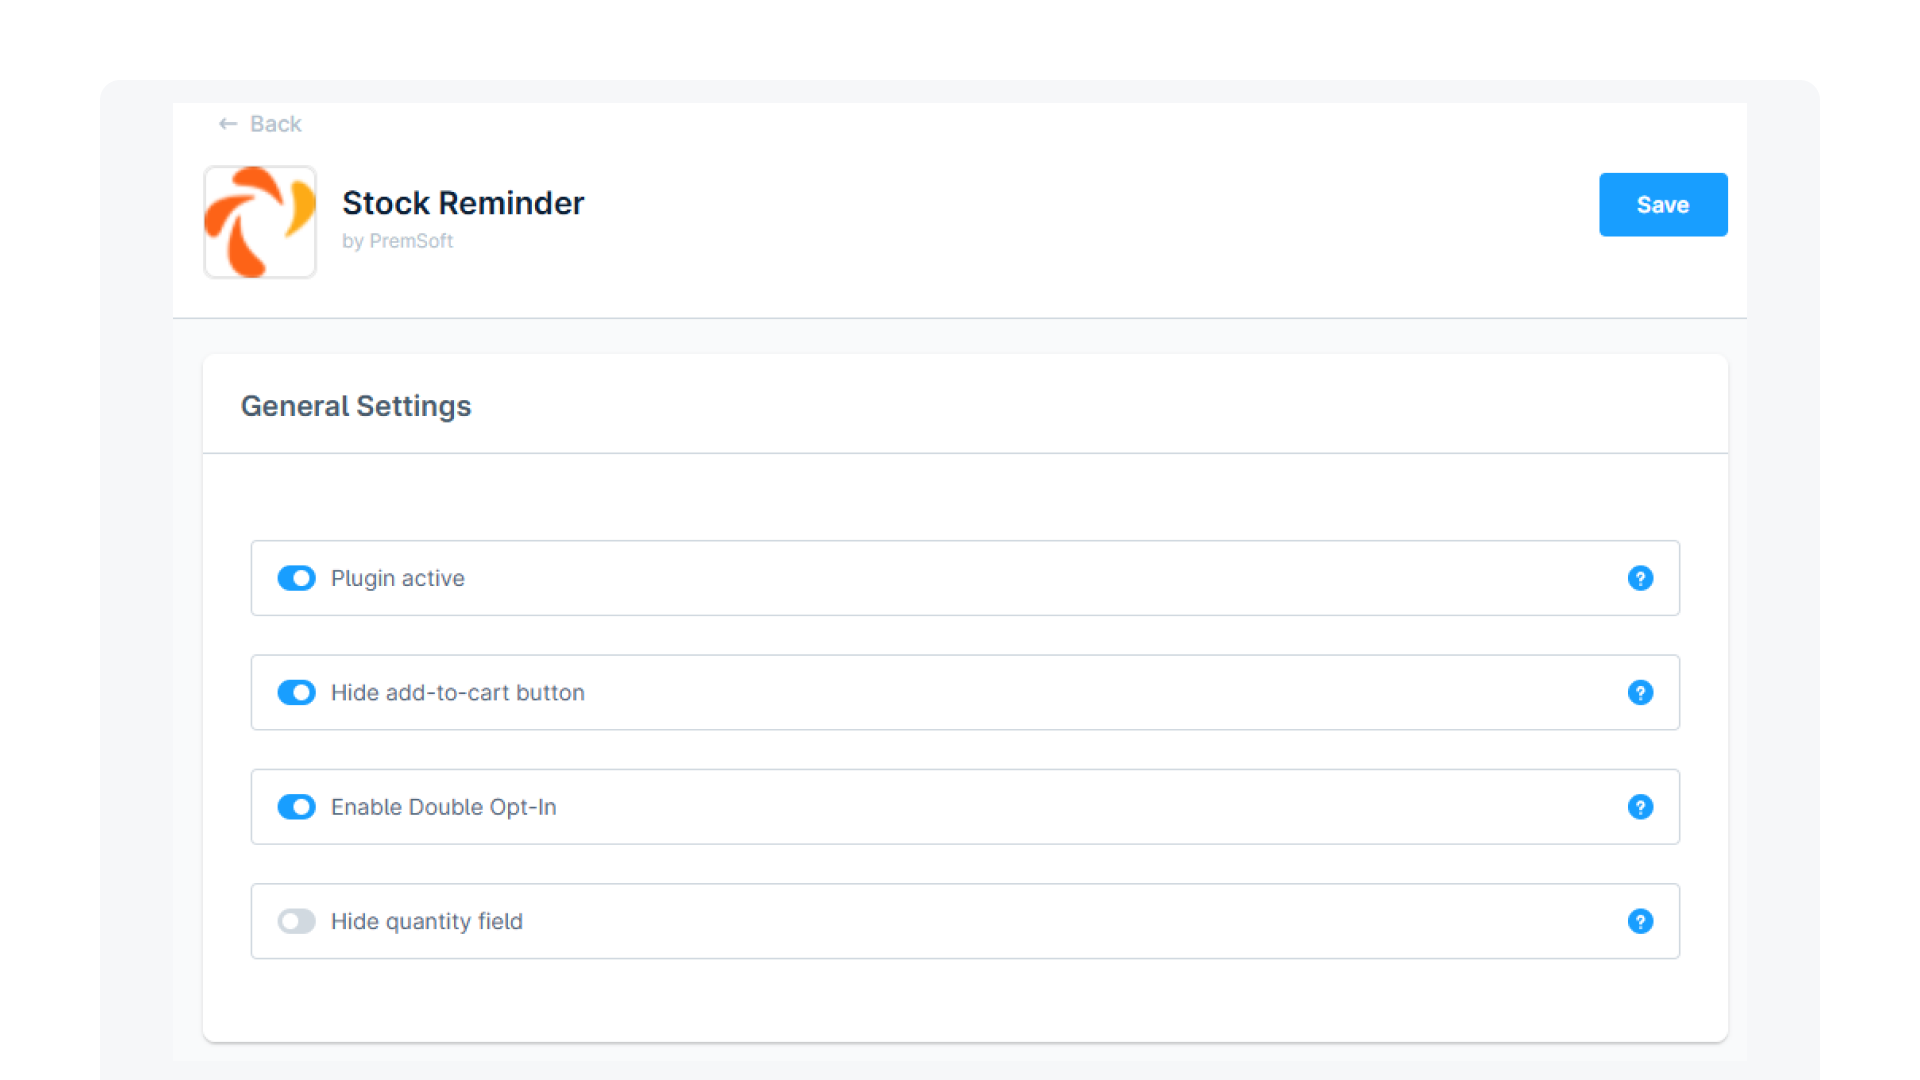Click the Back link text
Viewport: 1920px width, 1080px height.
tap(275, 124)
